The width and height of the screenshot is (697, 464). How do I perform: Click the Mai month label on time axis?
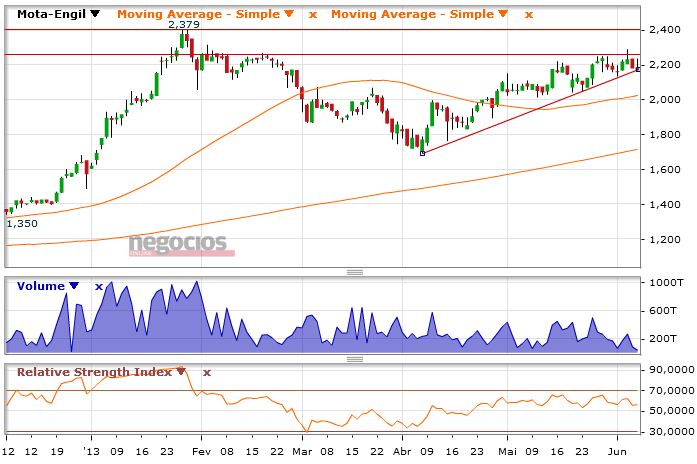507,452
